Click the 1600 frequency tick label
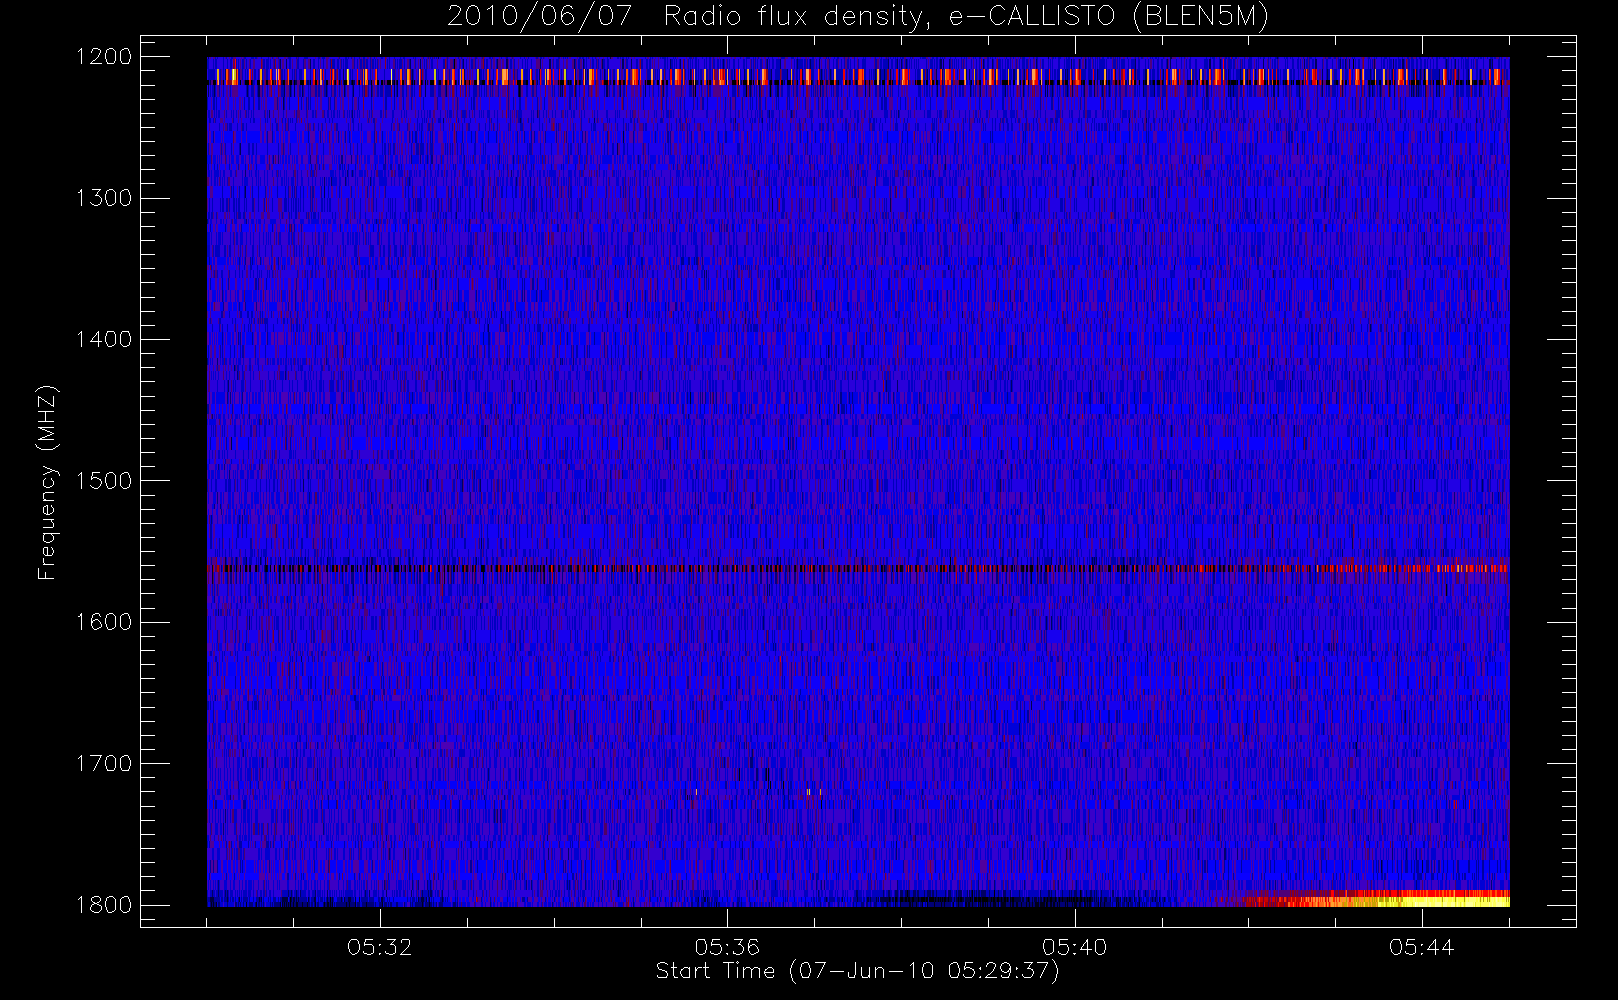The width and height of the screenshot is (1618, 1000). pyautogui.click(x=104, y=622)
